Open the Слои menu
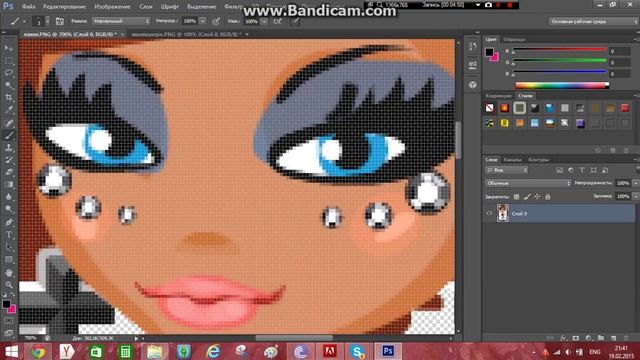 [146, 7]
